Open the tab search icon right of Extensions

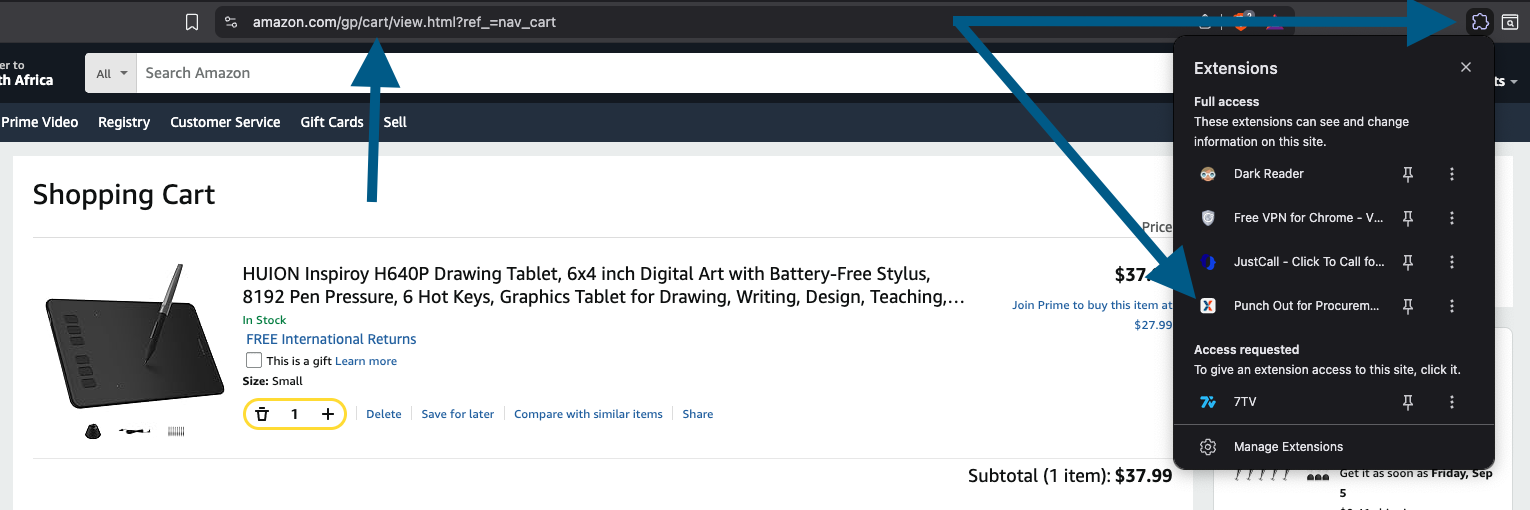coord(1511,22)
